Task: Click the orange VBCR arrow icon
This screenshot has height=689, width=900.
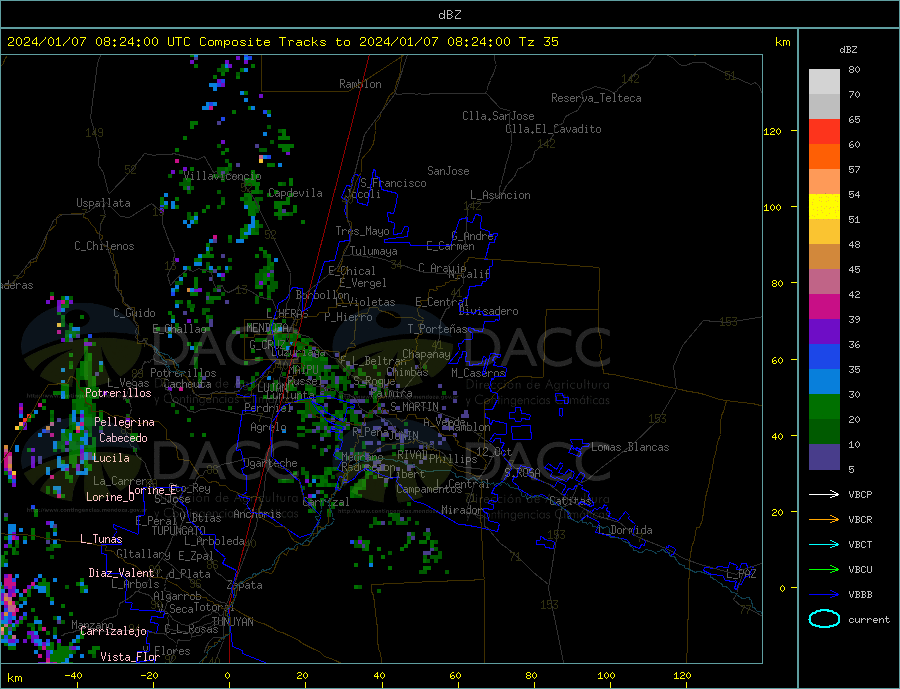Action: [x=824, y=520]
